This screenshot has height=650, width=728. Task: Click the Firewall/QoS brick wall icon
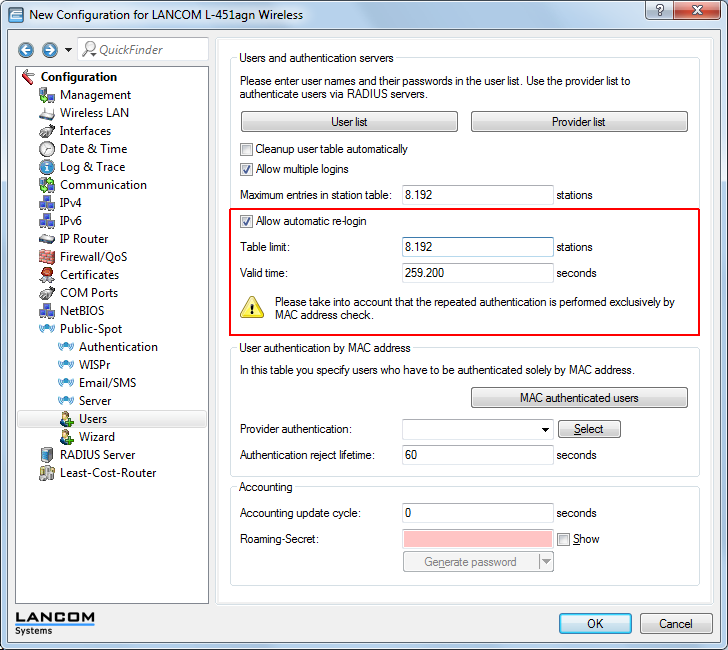[46, 257]
